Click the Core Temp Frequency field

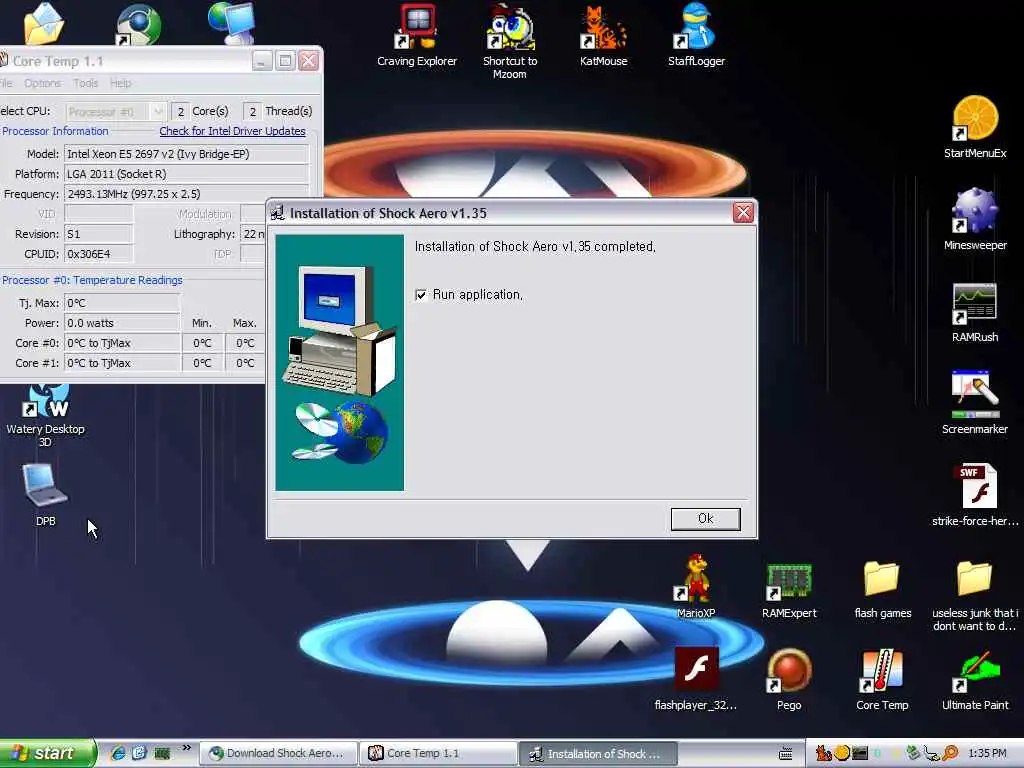187,194
